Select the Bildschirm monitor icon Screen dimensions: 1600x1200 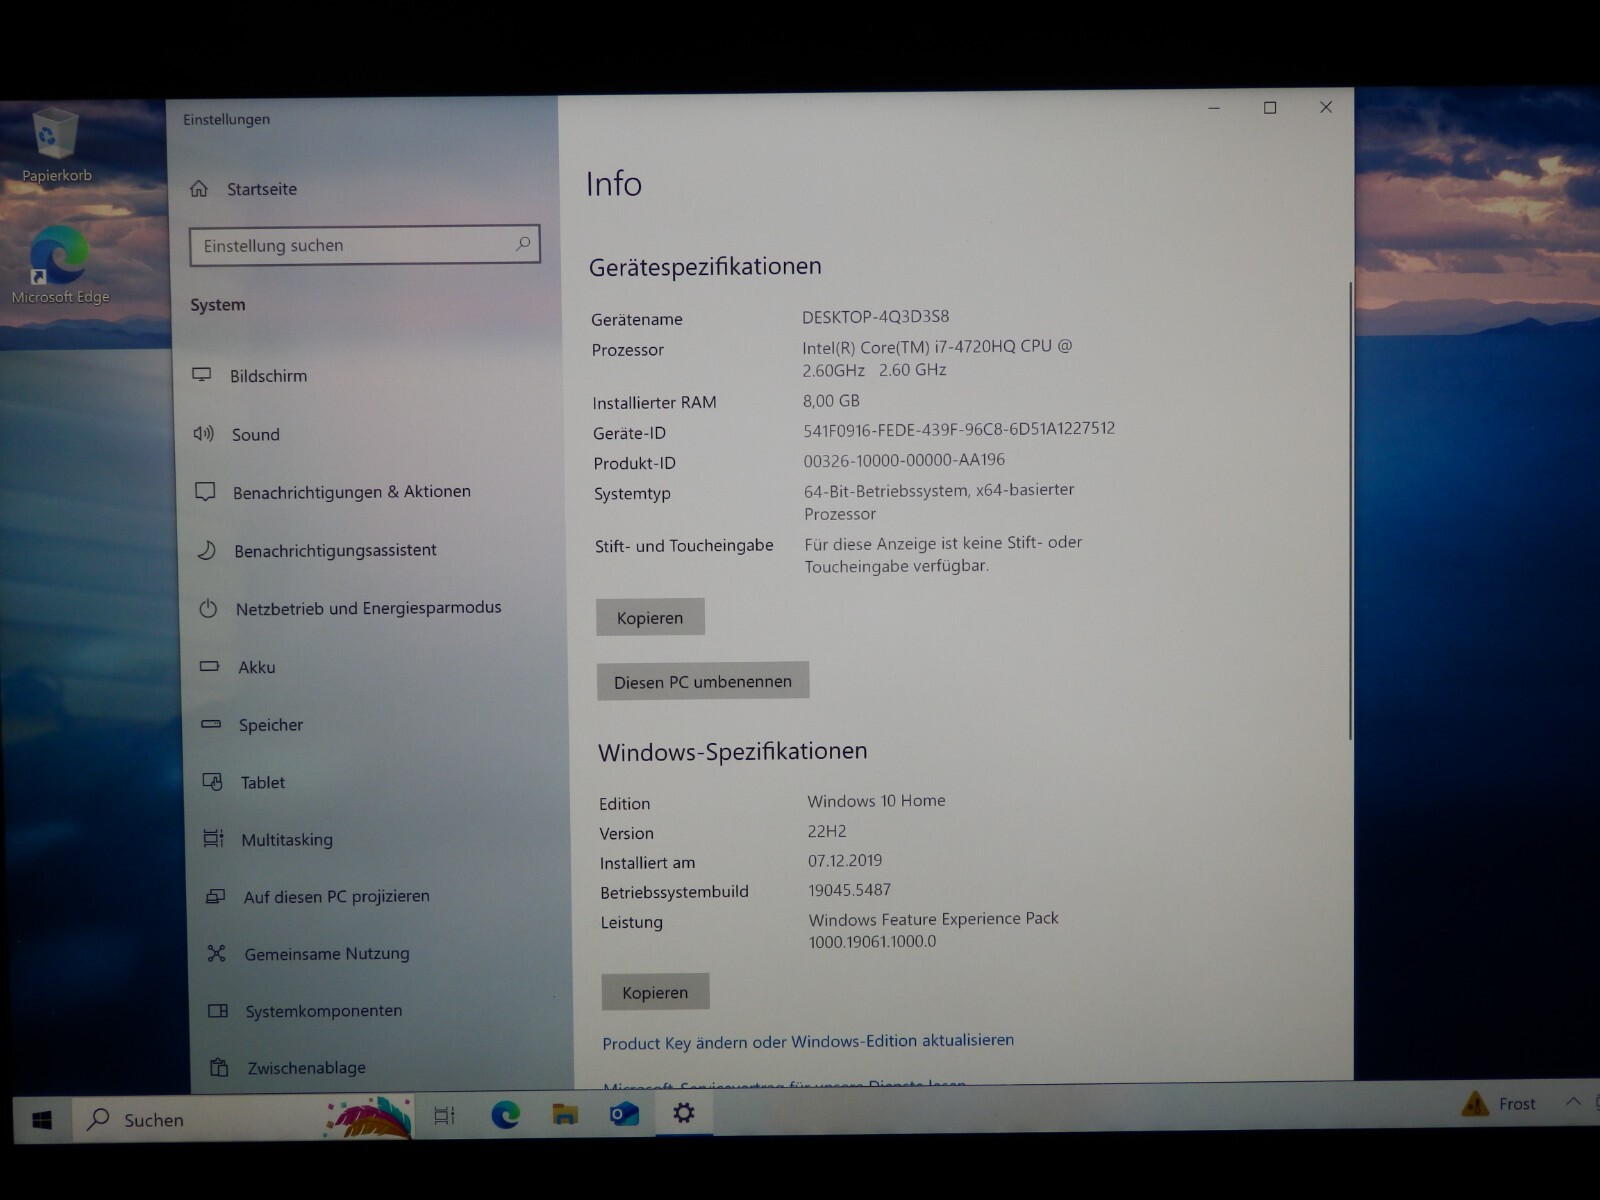click(202, 374)
